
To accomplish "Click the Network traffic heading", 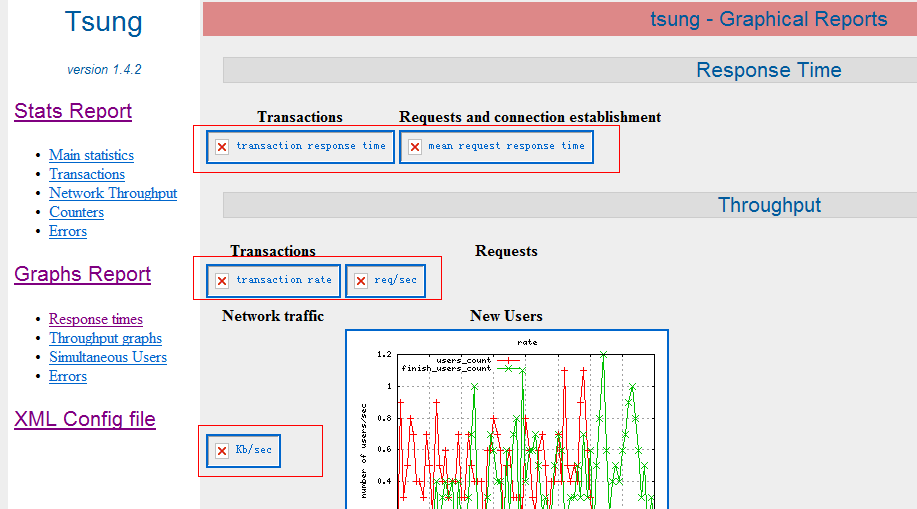I will tap(273, 316).
